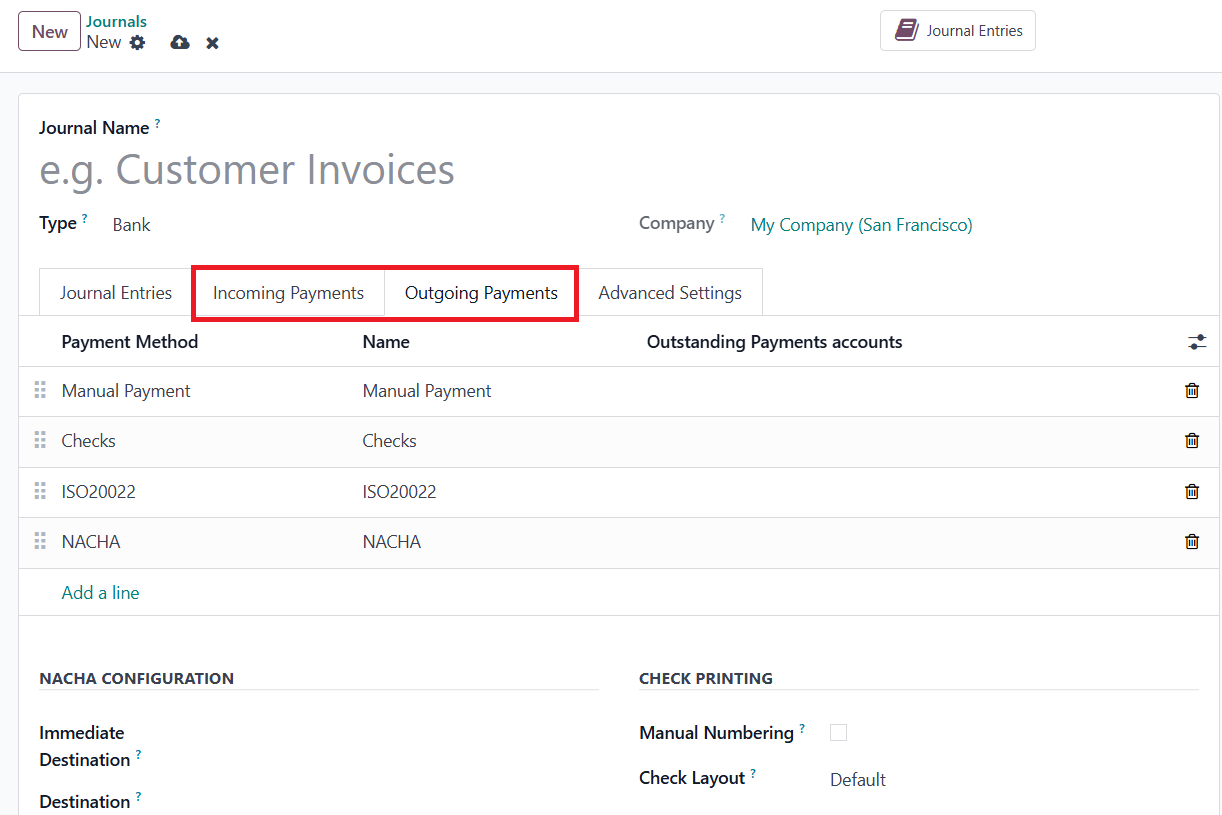Screen dimensions: 1222x815
Task: Open the Advanced Settings tab
Action: (x=670, y=293)
